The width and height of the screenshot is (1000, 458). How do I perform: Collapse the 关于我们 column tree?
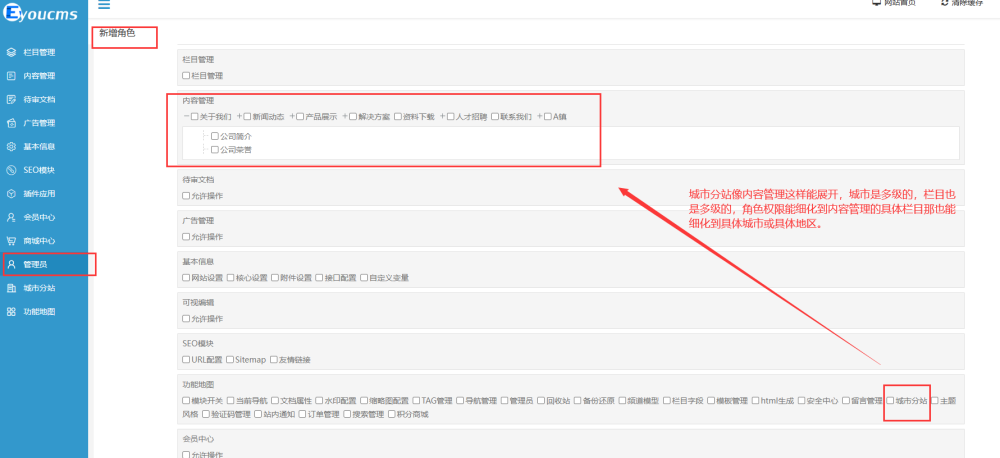[186, 117]
